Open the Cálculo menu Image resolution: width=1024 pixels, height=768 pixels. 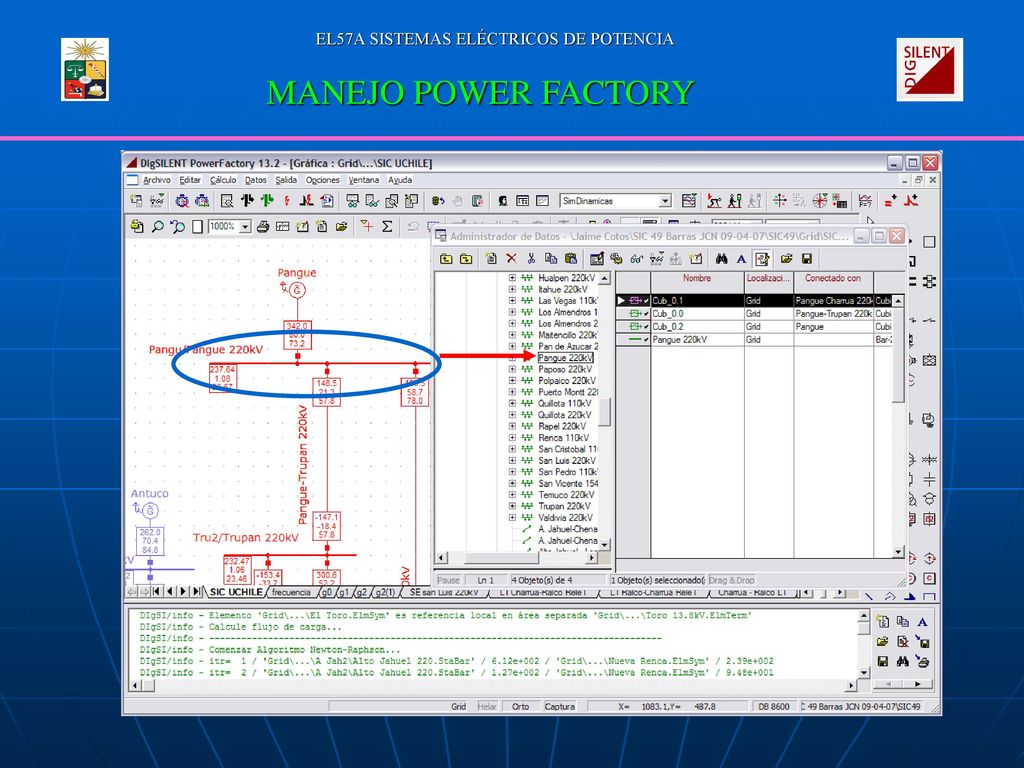coord(223,180)
